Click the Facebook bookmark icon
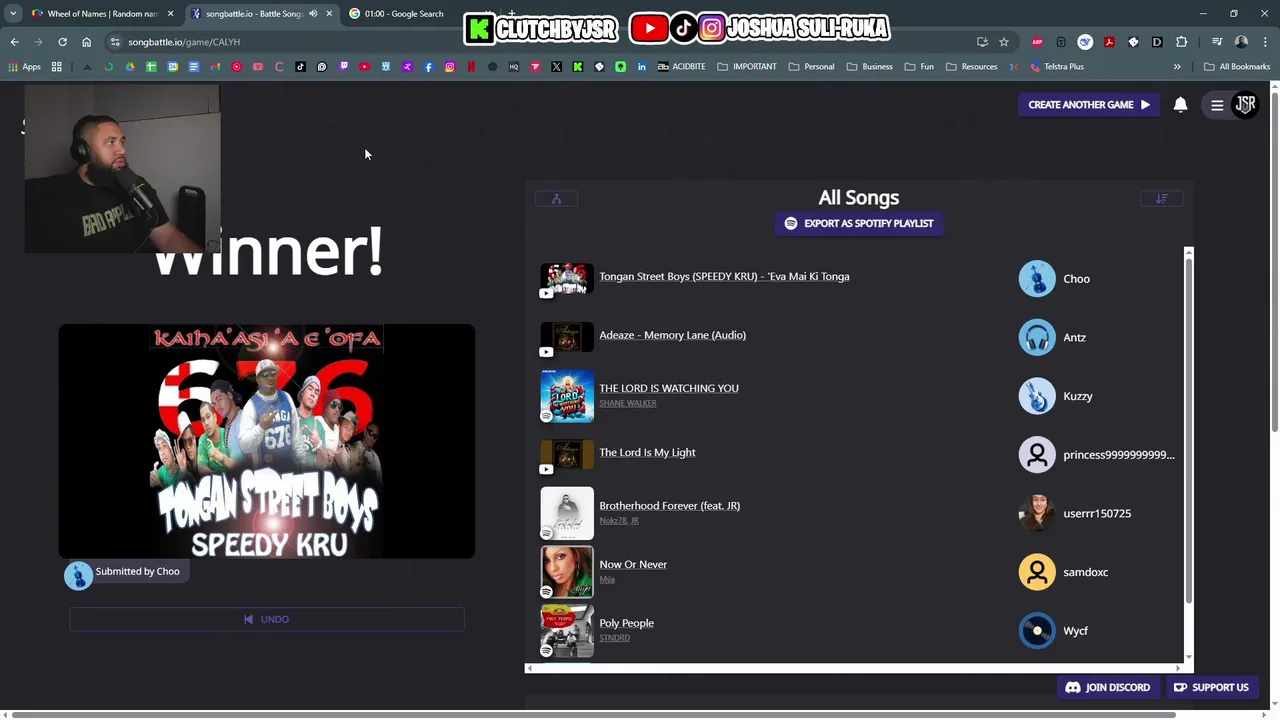This screenshot has height=720, width=1280. click(429, 67)
